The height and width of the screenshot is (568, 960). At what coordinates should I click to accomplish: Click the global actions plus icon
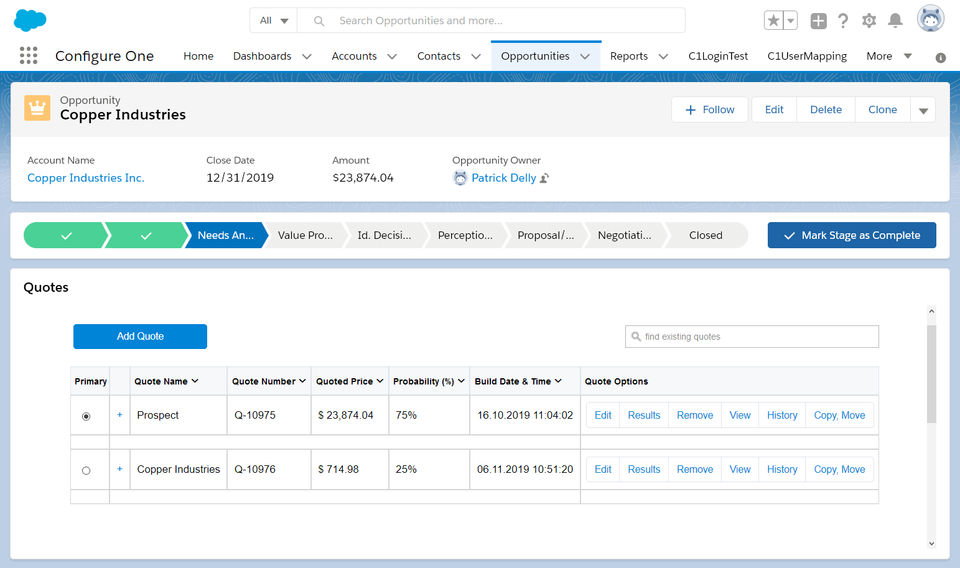819,21
